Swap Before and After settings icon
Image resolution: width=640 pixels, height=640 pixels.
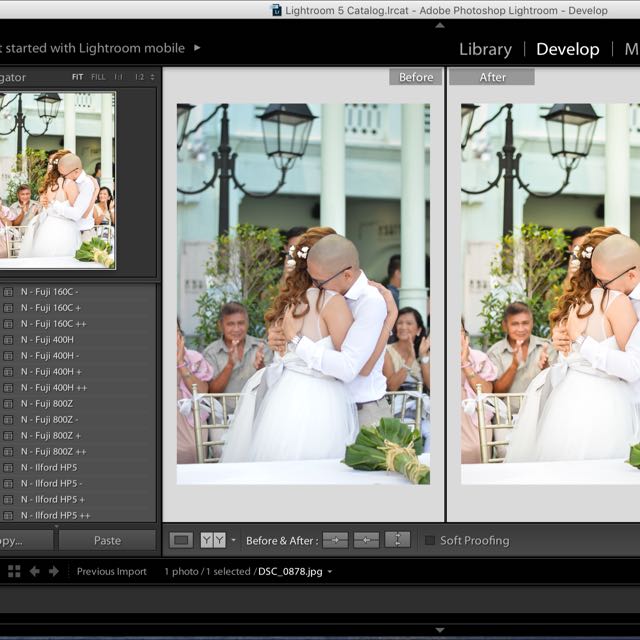coord(397,540)
